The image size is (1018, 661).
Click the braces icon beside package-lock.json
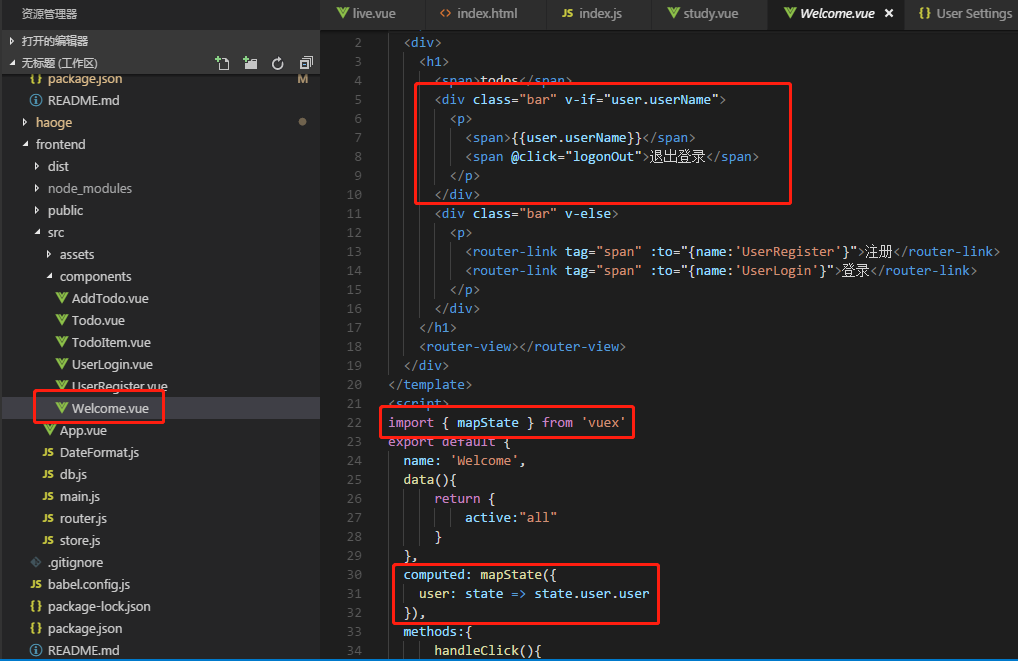[36, 607]
